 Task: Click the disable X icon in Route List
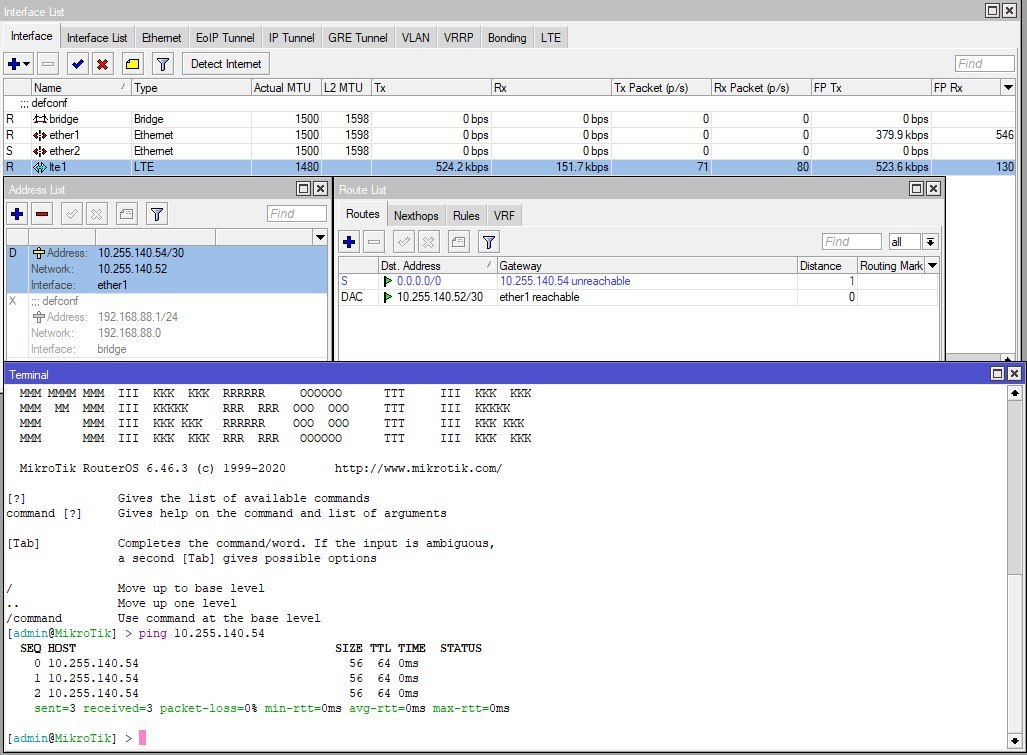tap(428, 242)
